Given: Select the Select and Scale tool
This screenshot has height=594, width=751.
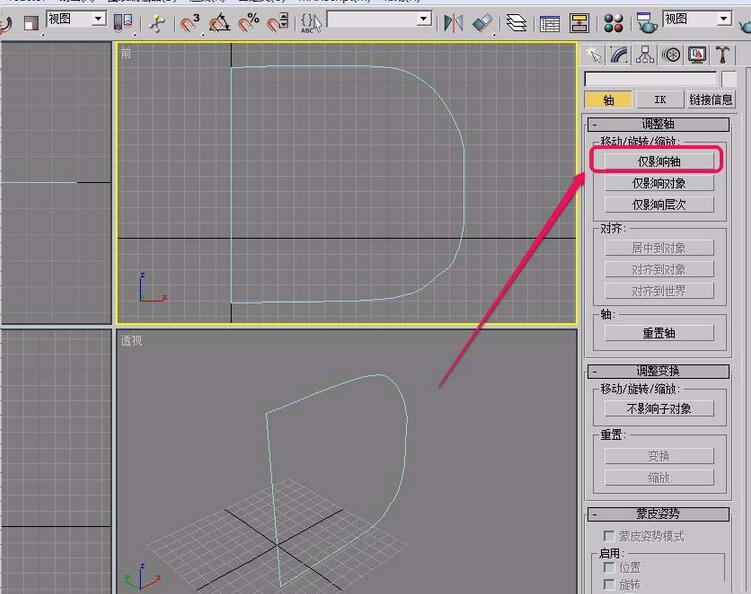Looking at the screenshot, I should pos(31,23).
